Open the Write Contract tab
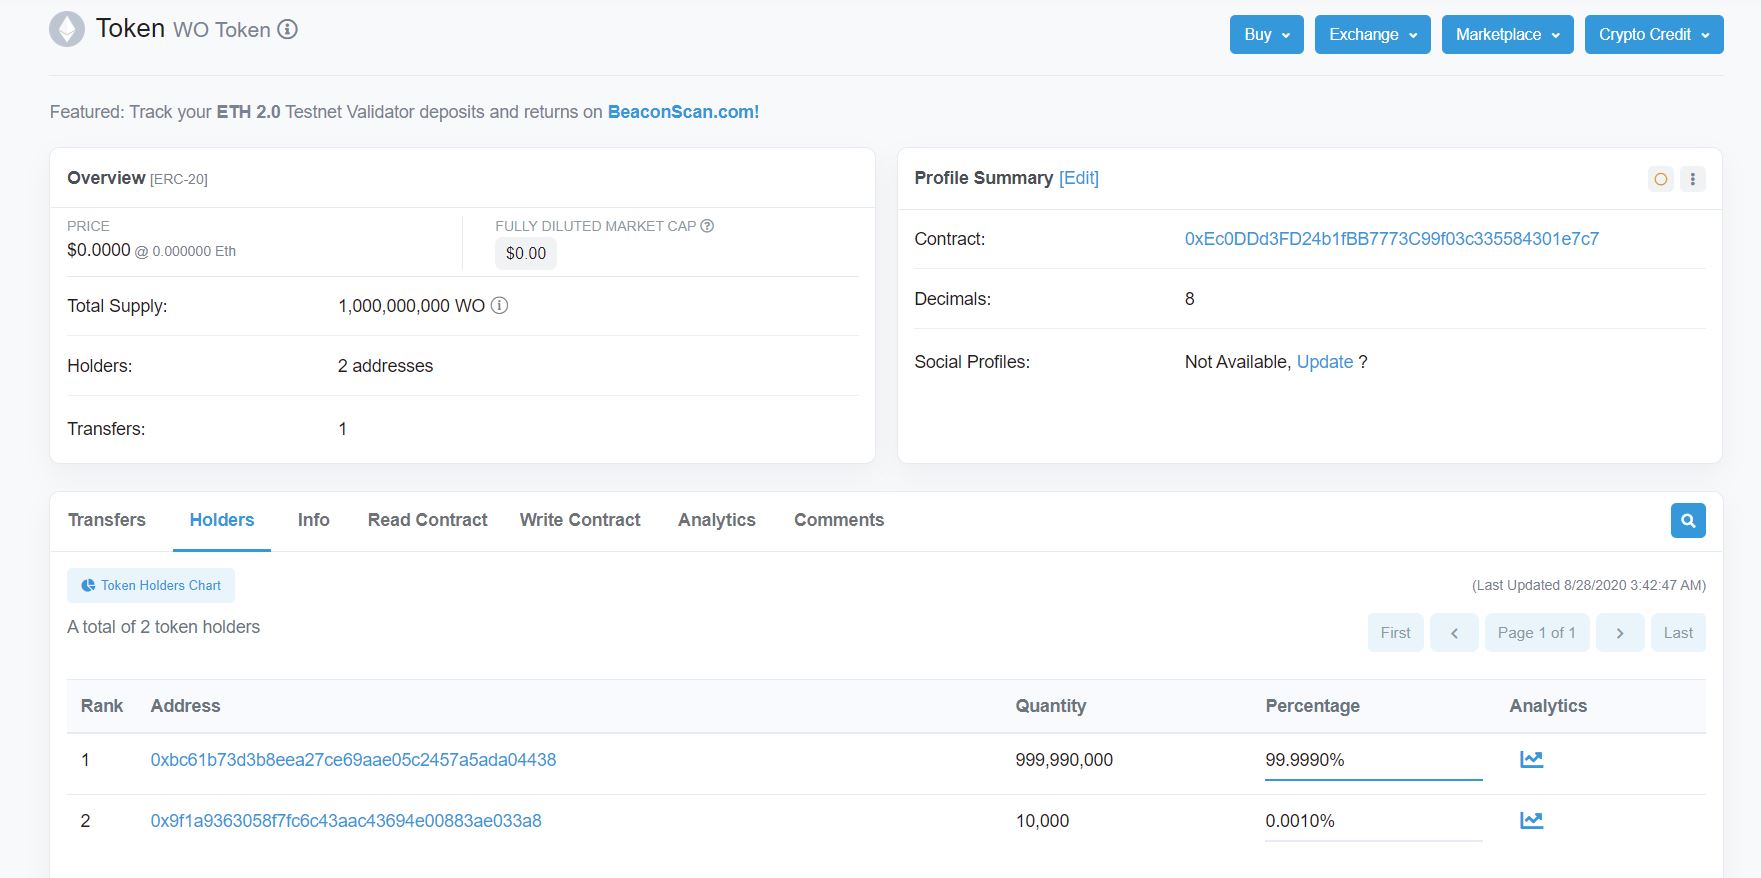 580,520
